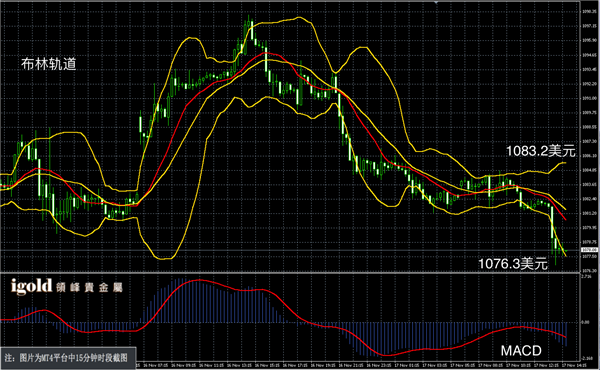Click the 0.00 level on MACD scale

(585, 322)
